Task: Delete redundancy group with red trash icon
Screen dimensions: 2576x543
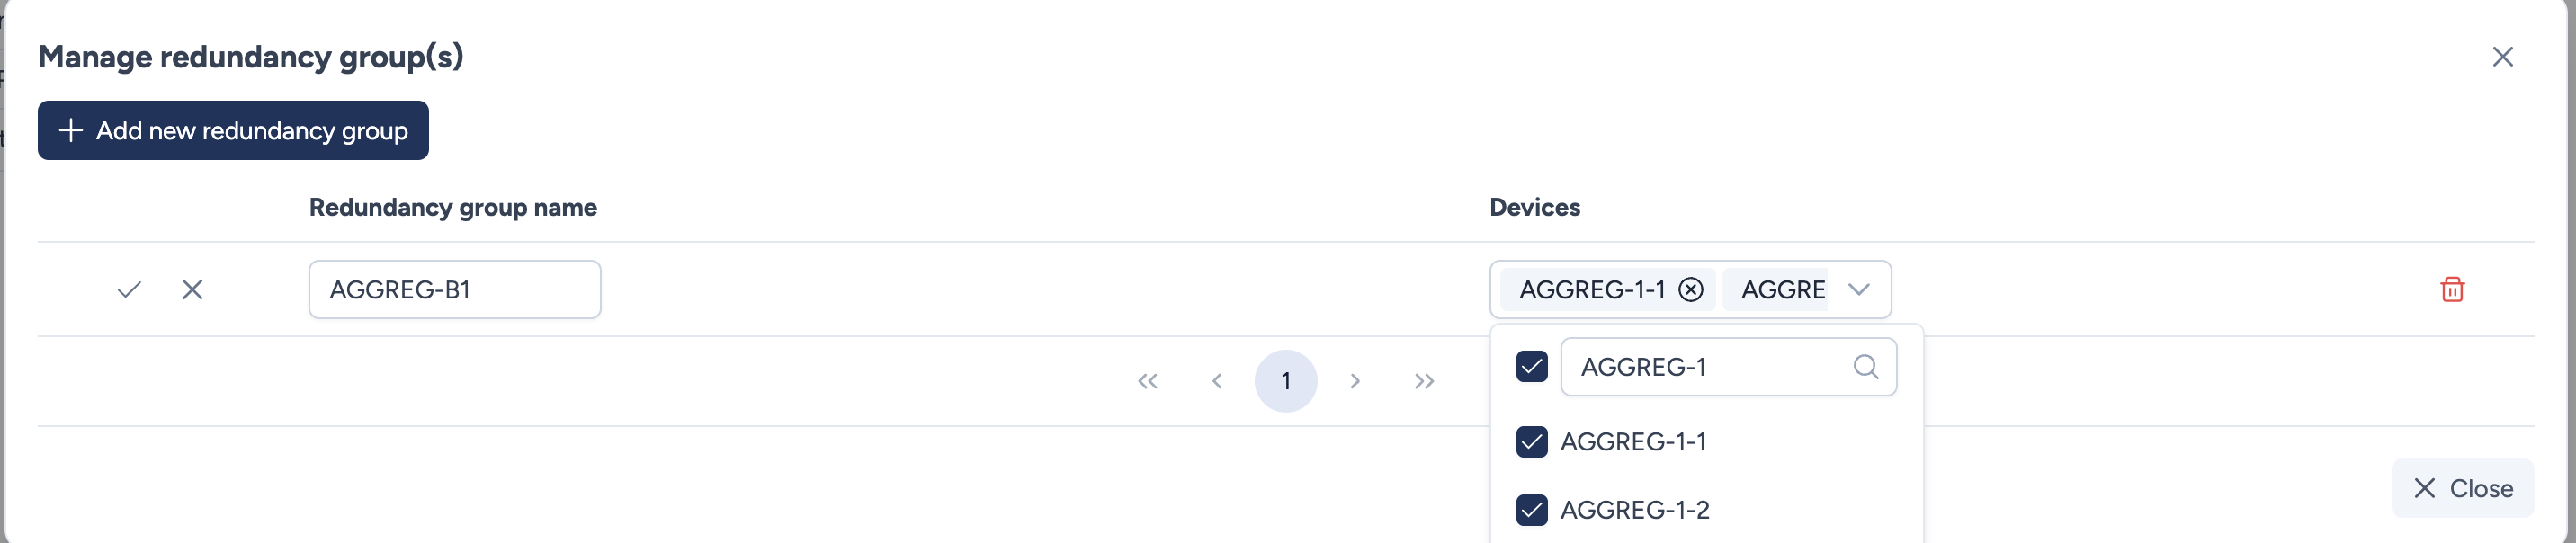Action: (x=2452, y=290)
